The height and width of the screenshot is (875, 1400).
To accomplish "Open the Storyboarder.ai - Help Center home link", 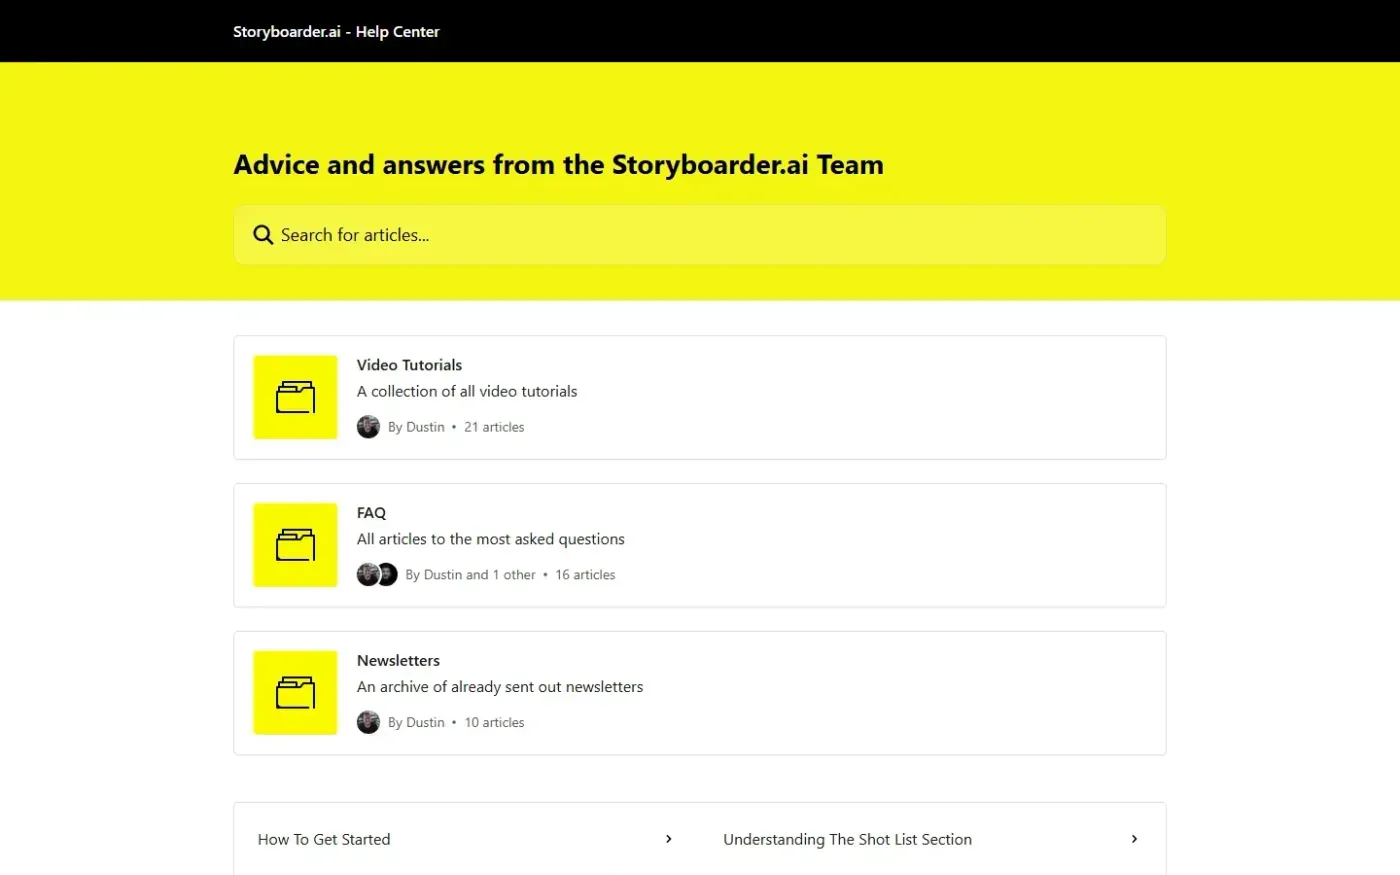I will pos(336,32).
